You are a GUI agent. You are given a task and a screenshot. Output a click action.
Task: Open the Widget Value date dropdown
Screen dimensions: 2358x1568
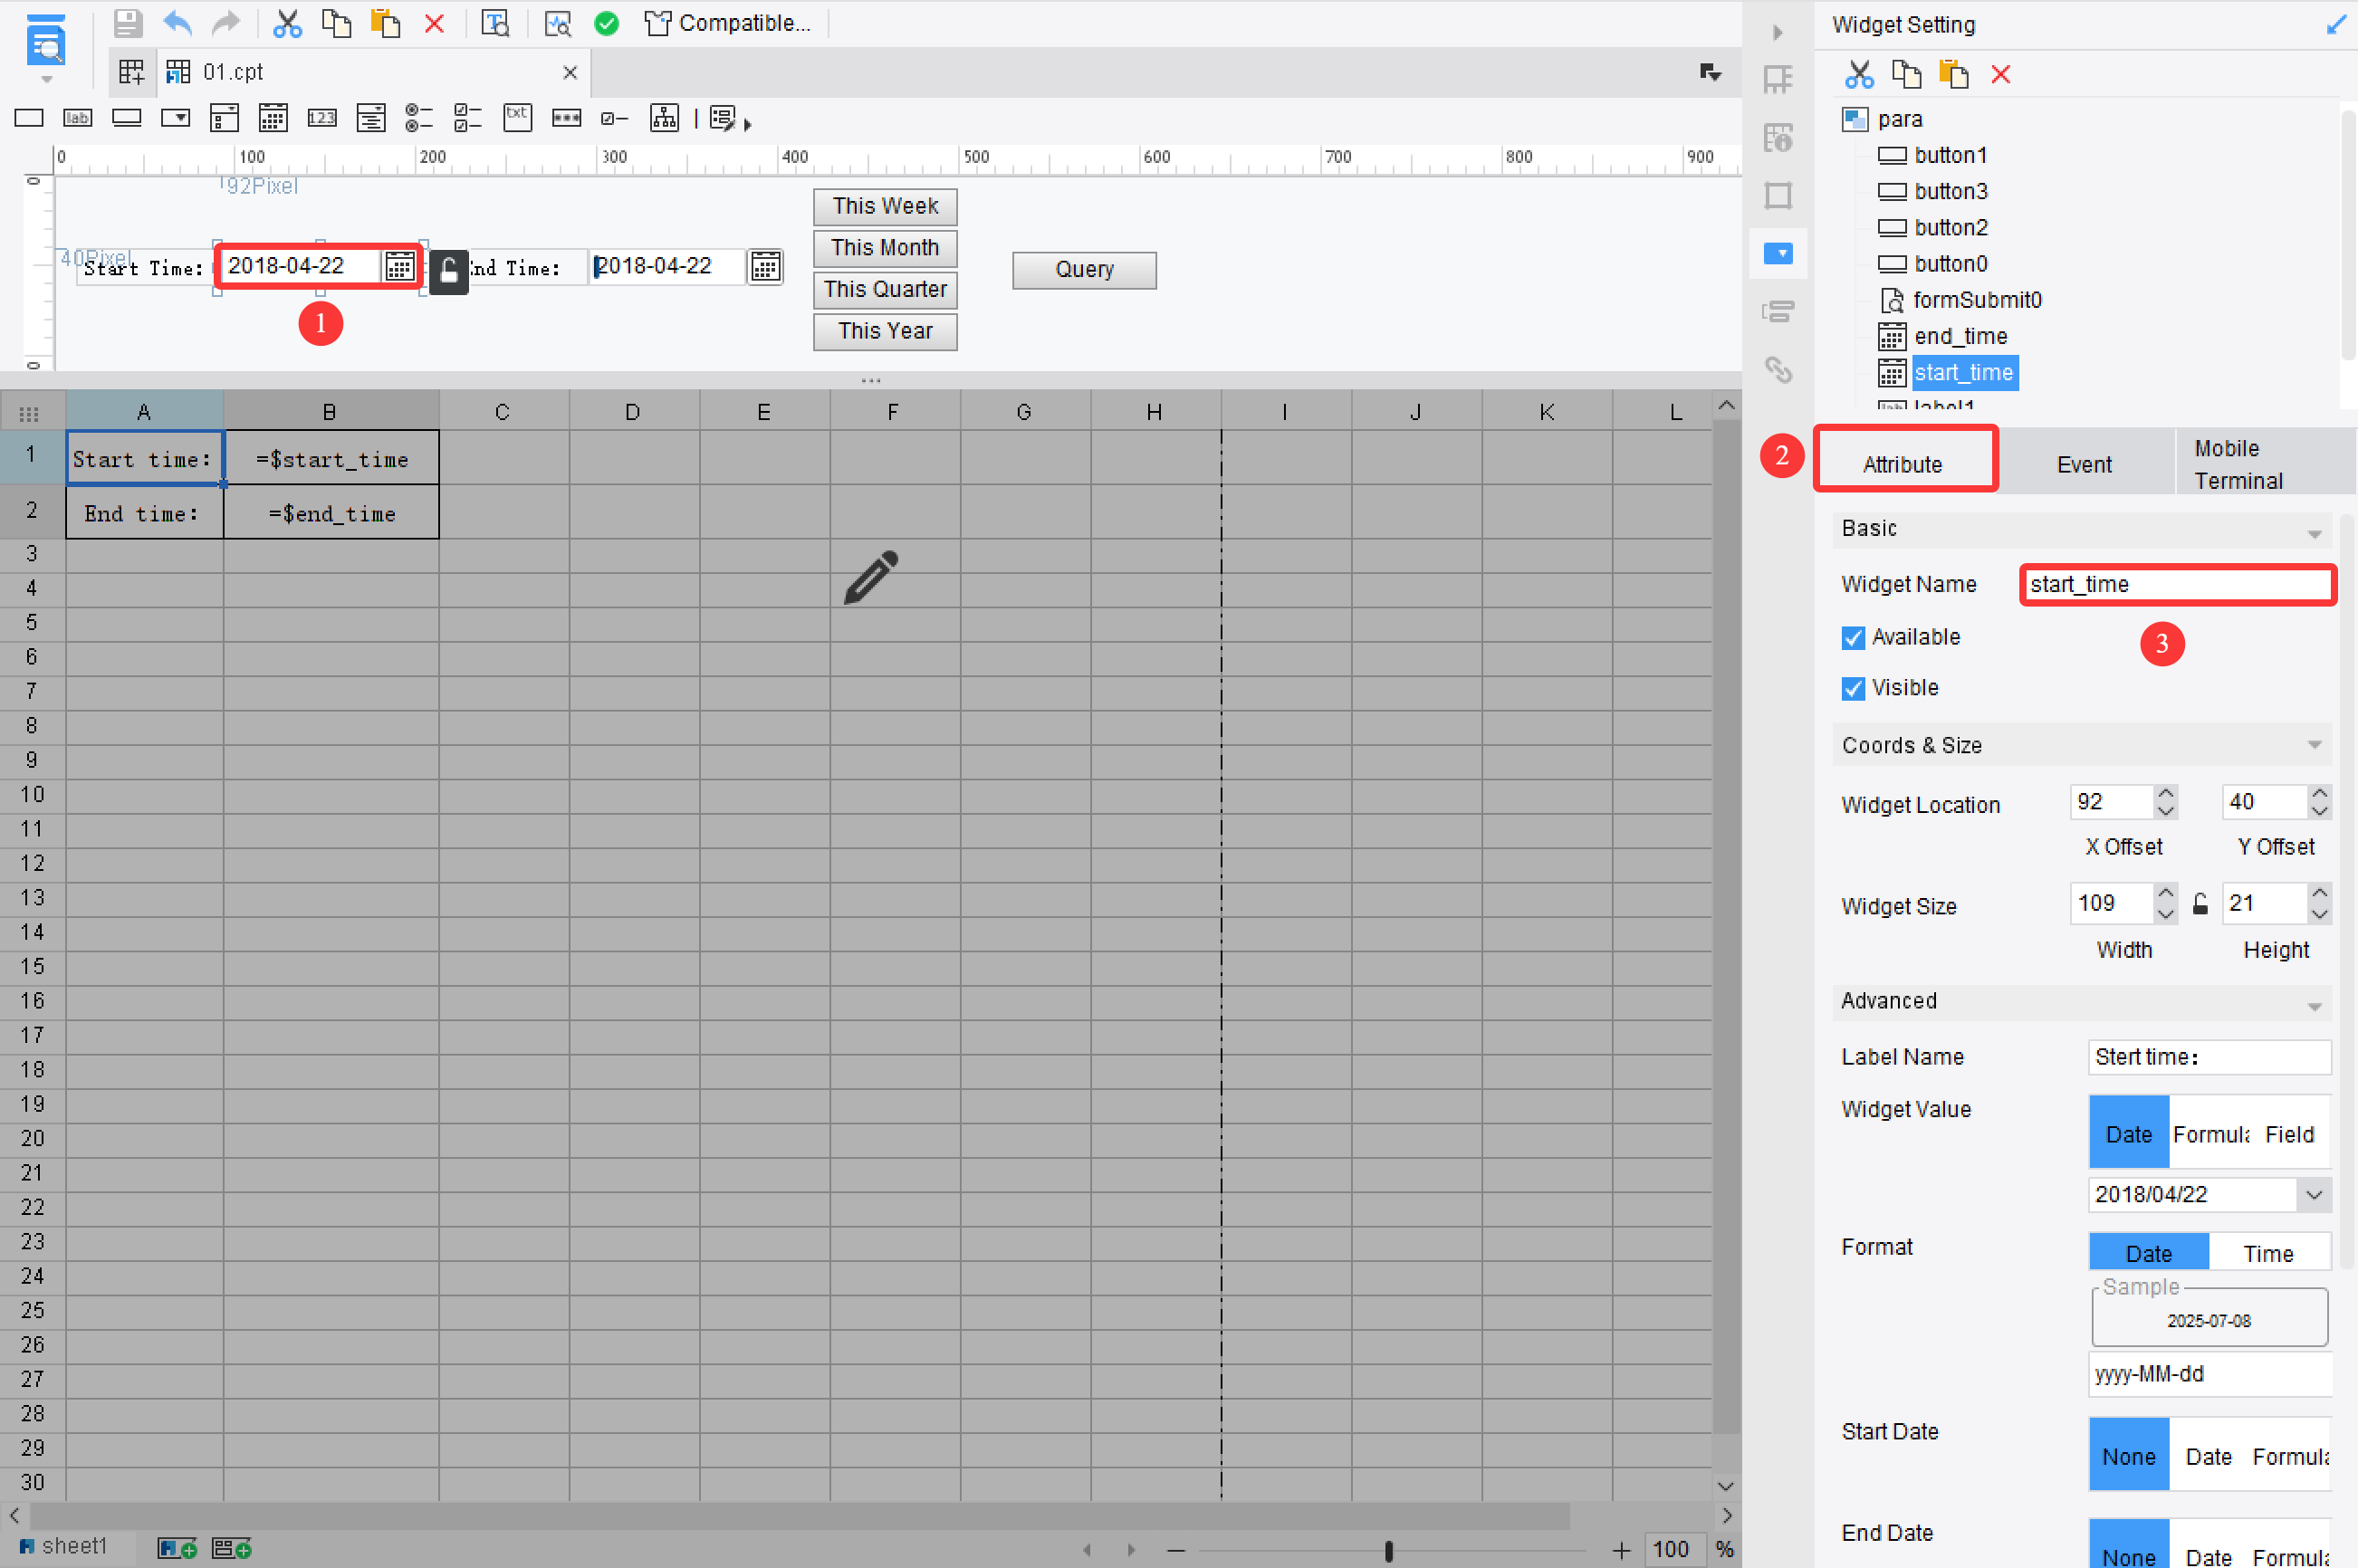[x=2314, y=1194]
